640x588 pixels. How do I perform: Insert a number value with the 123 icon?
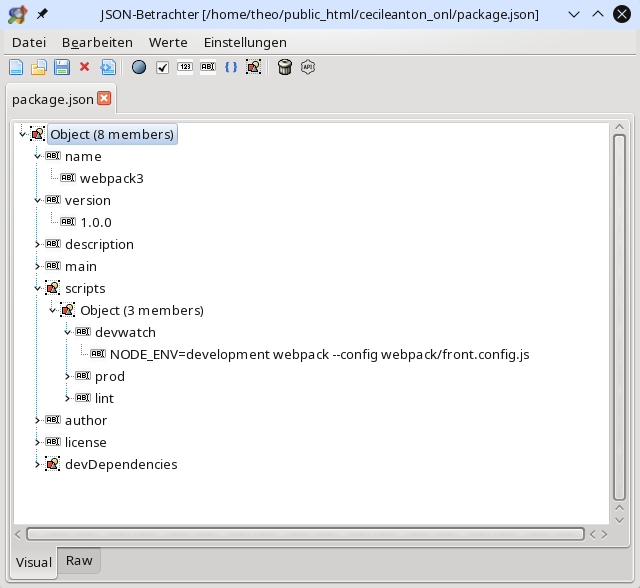185,67
